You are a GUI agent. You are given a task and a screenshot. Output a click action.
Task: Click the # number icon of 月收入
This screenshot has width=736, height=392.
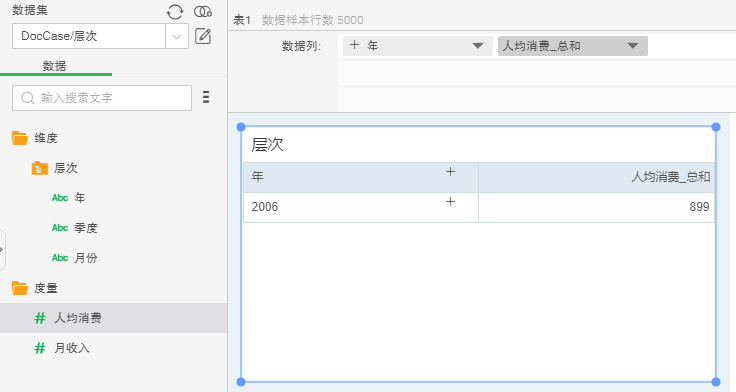pyautogui.click(x=40, y=348)
